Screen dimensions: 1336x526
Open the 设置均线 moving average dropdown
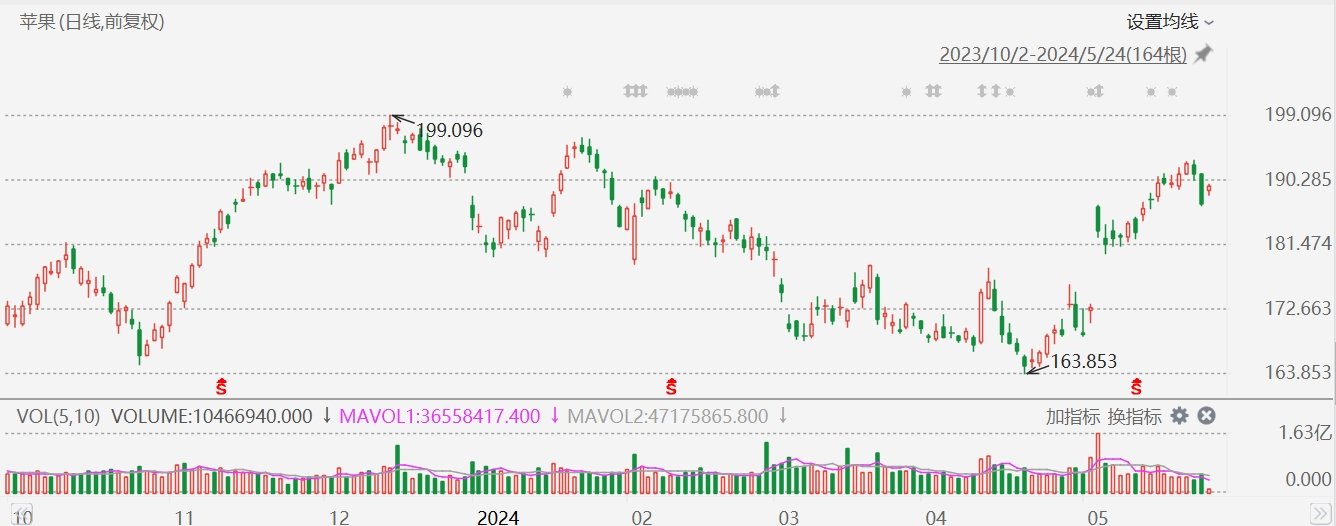tap(1170, 22)
